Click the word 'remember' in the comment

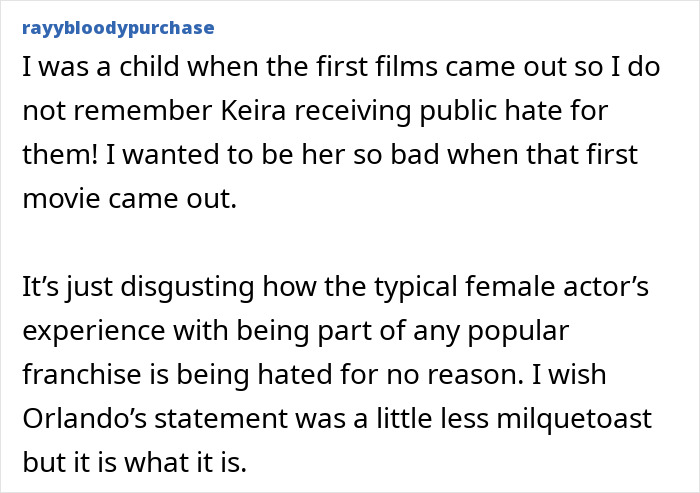(143, 110)
